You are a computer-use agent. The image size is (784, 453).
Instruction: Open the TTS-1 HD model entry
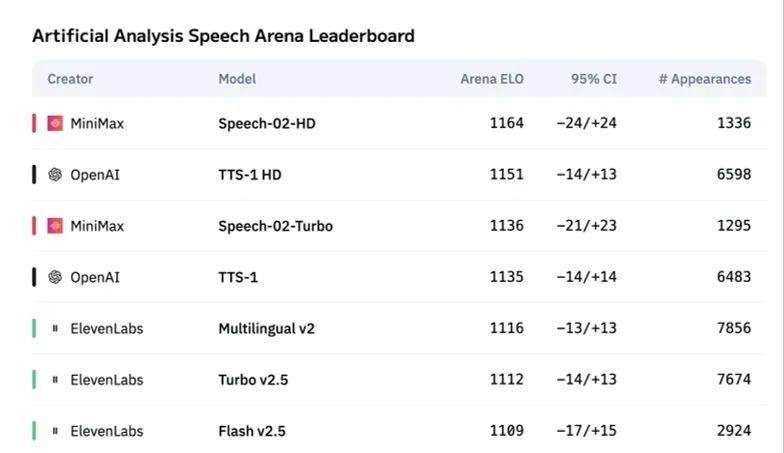250,175
